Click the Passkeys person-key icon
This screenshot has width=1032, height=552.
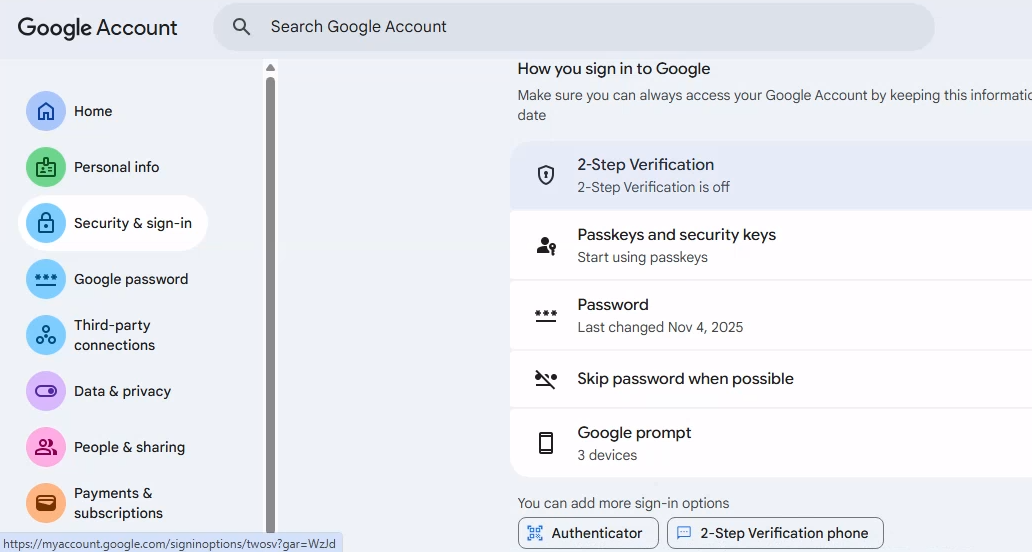(546, 245)
